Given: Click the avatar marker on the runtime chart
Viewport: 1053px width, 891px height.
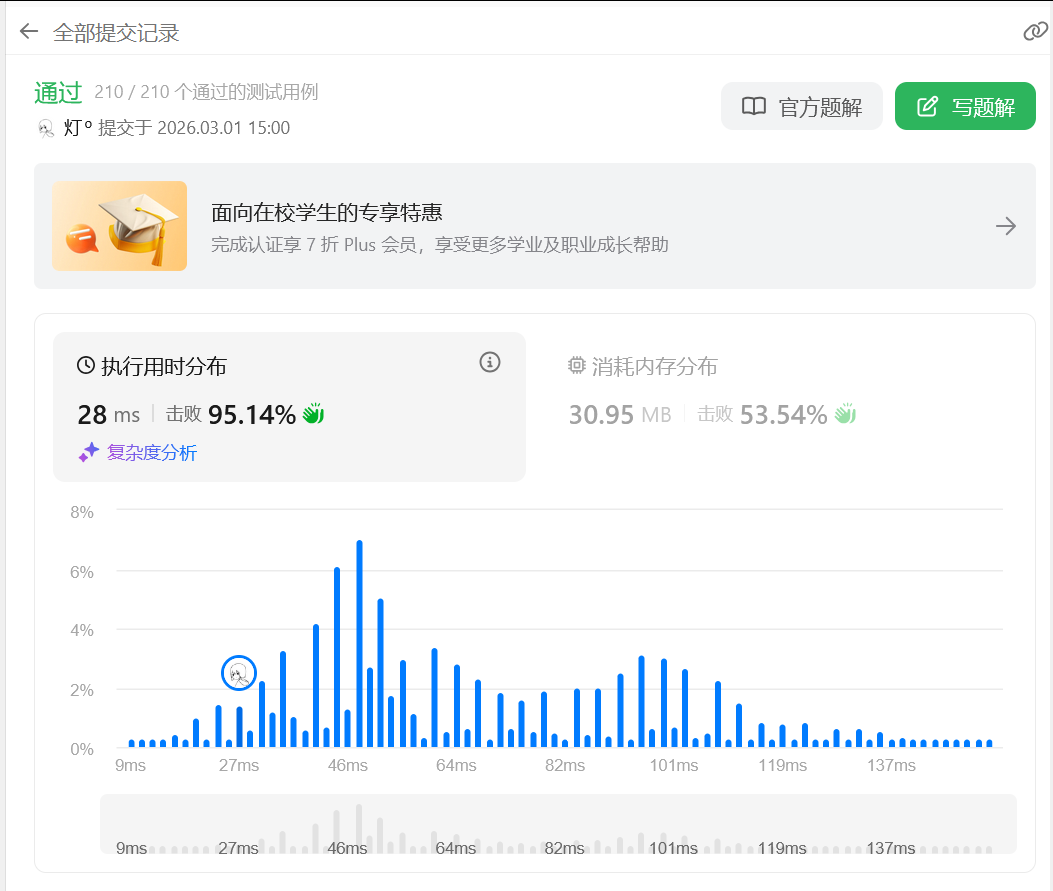Looking at the screenshot, I should 237,673.
